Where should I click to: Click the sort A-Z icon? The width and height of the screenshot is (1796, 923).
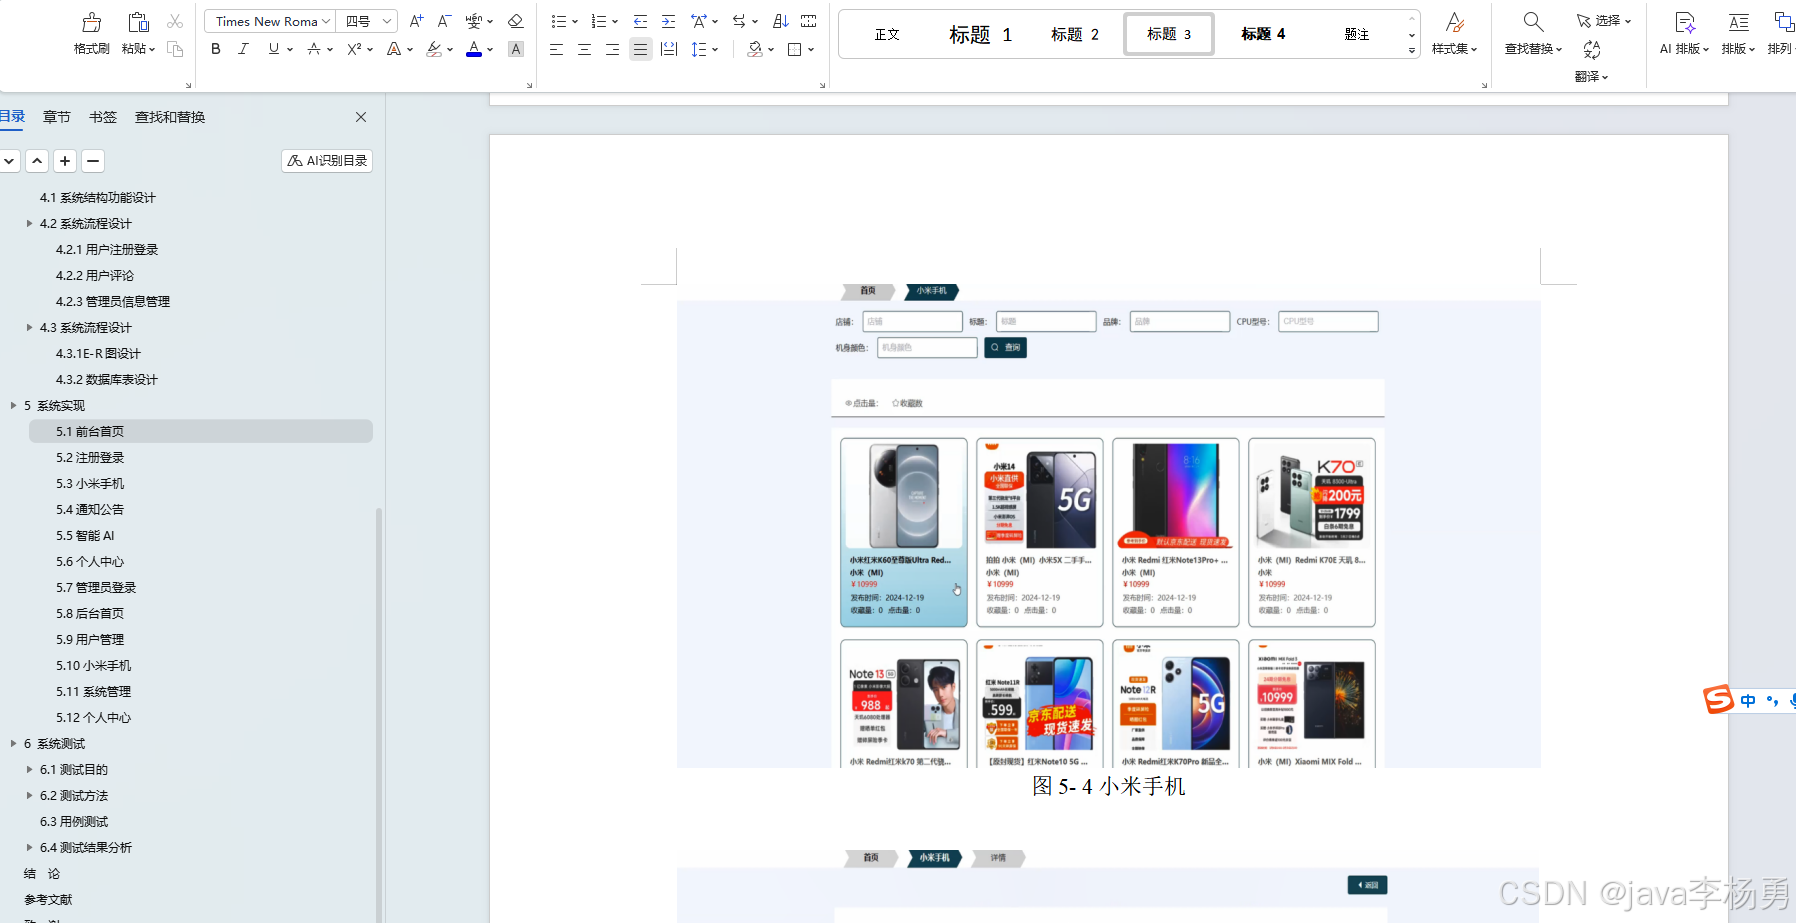[781, 21]
